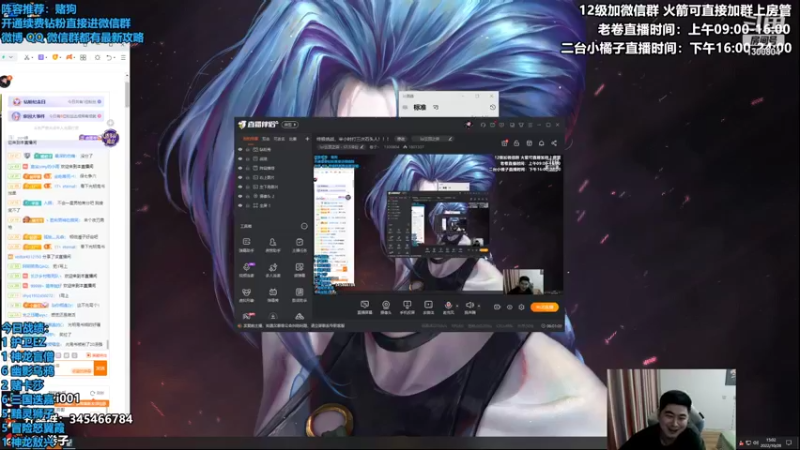This screenshot has height=450, width=800.
Task: Expand the microphone dropdown arrow in the bottom toolbar
Action: pyautogui.click(x=457, y=306)
